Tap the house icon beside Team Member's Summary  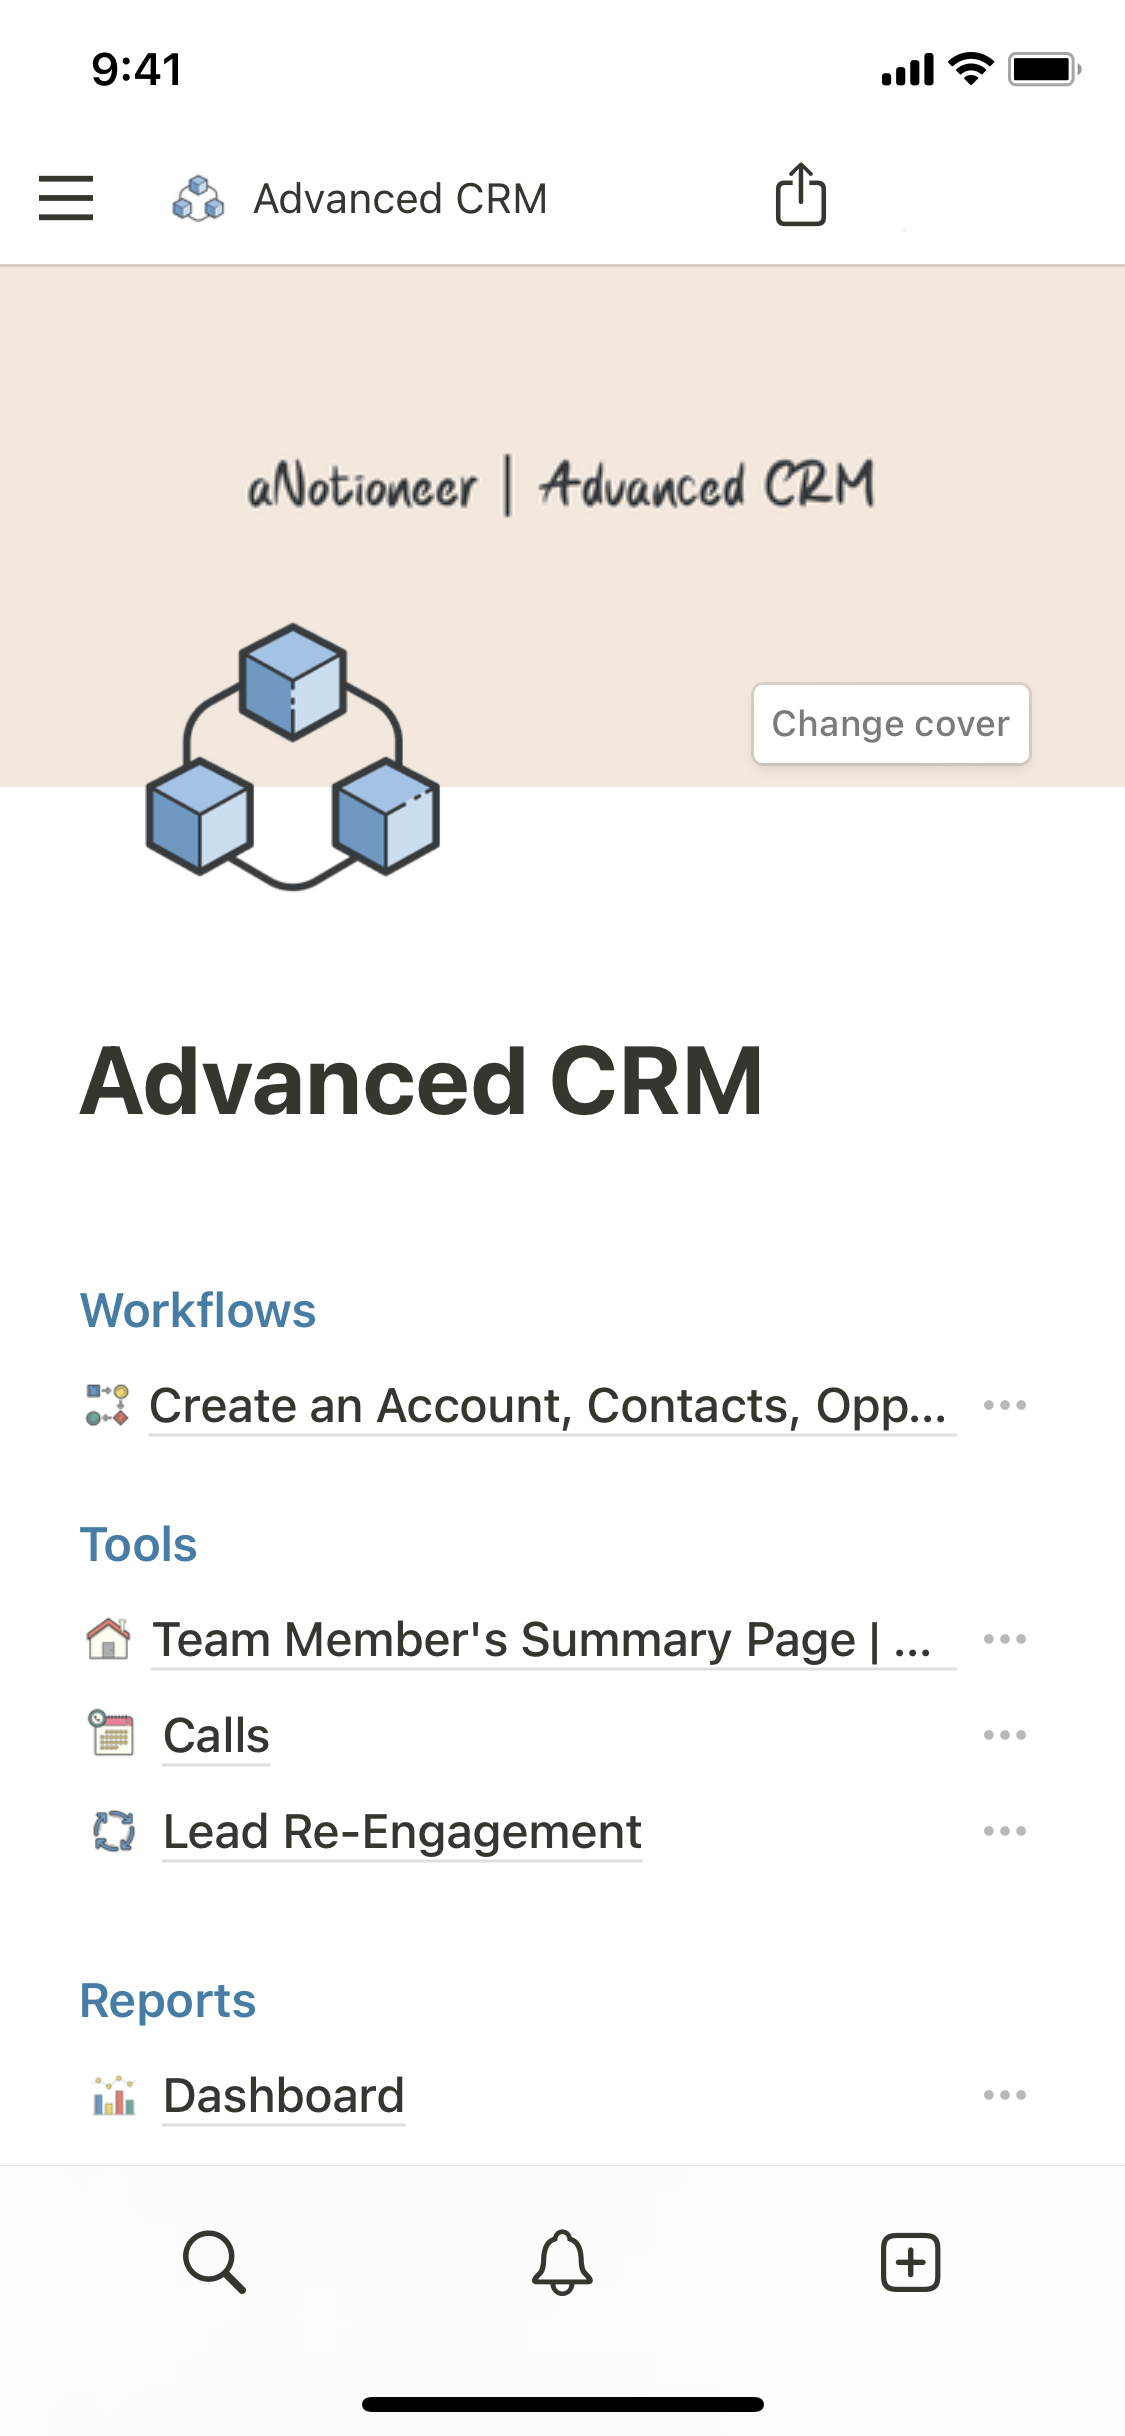tap(108, 1639)
